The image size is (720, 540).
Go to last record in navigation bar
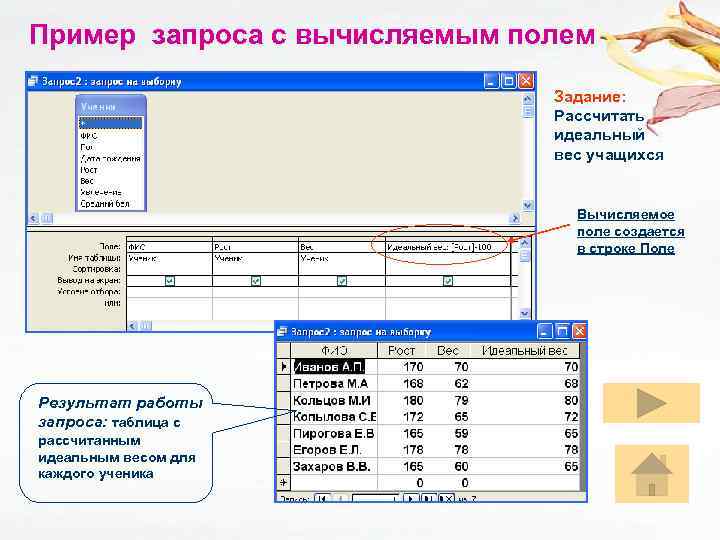tap(428, 498)
